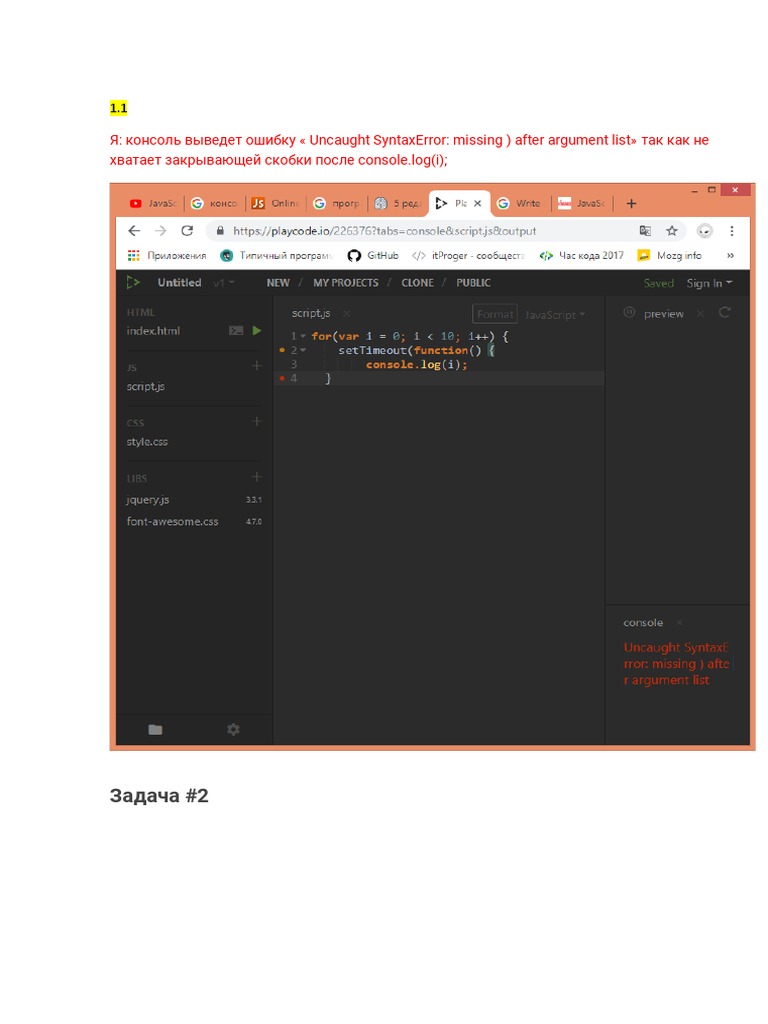
Task: Click the browser back arrow
Action: coord(134,231)
